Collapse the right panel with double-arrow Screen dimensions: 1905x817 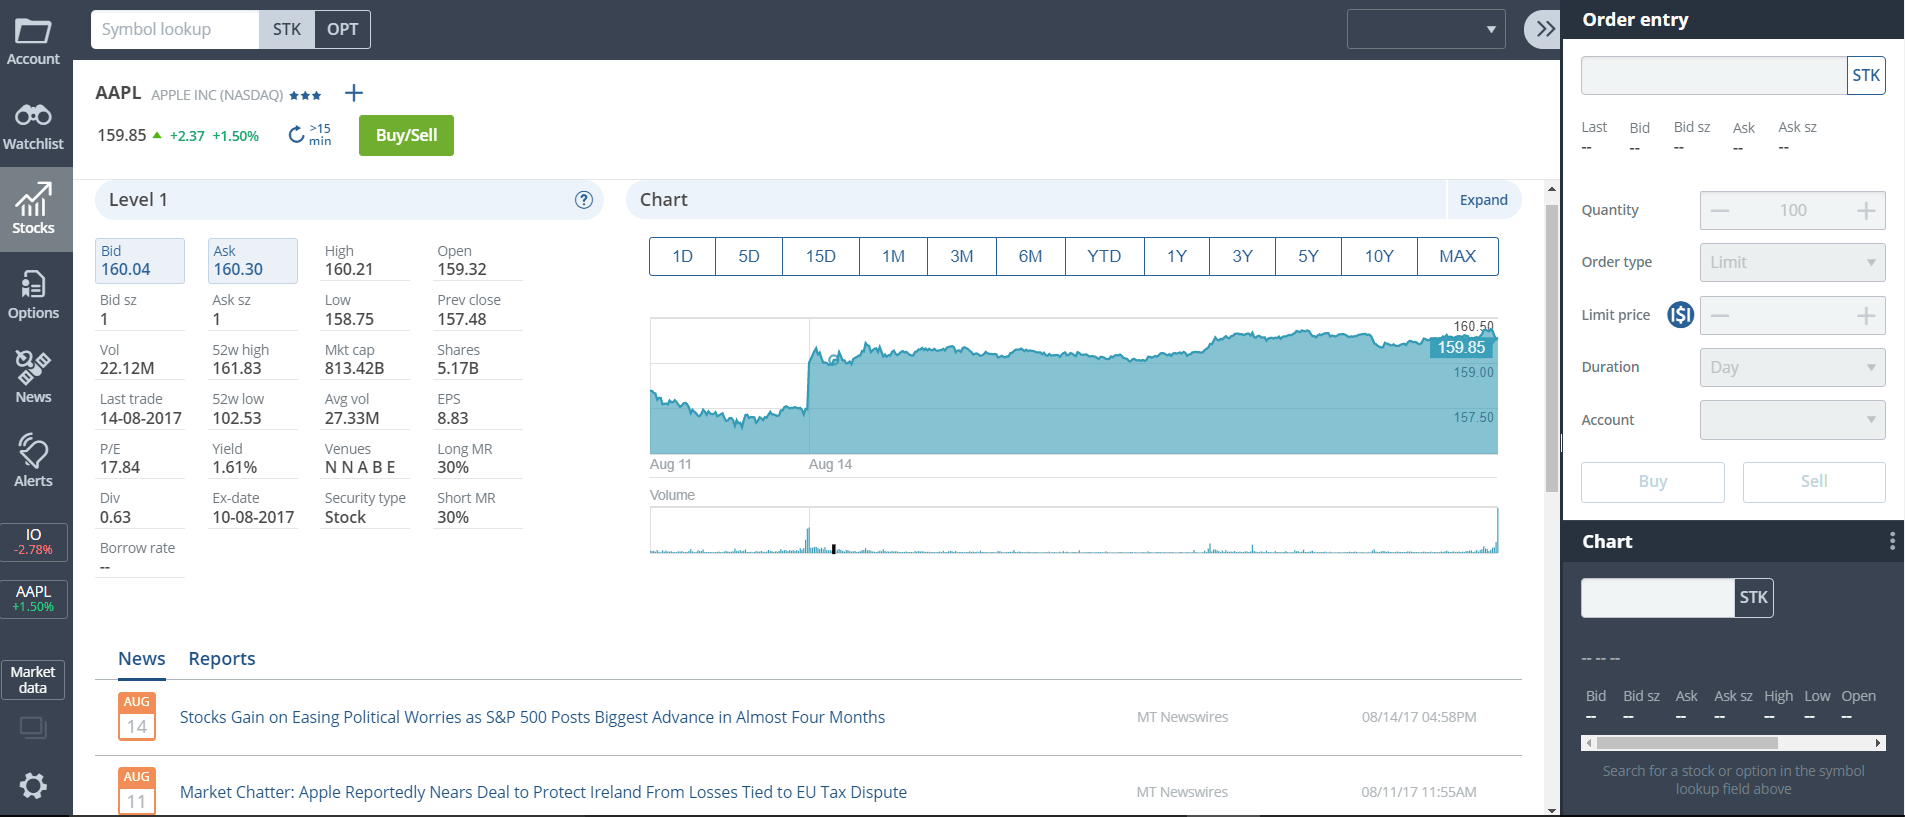(x=1544, y=29)
